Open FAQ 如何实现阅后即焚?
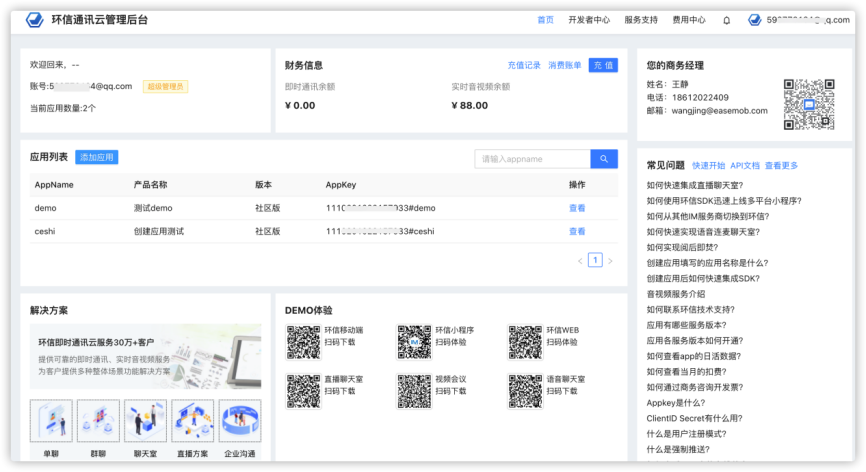The height and width of the screenshot is (472, 866). click(x=682, y=247)
